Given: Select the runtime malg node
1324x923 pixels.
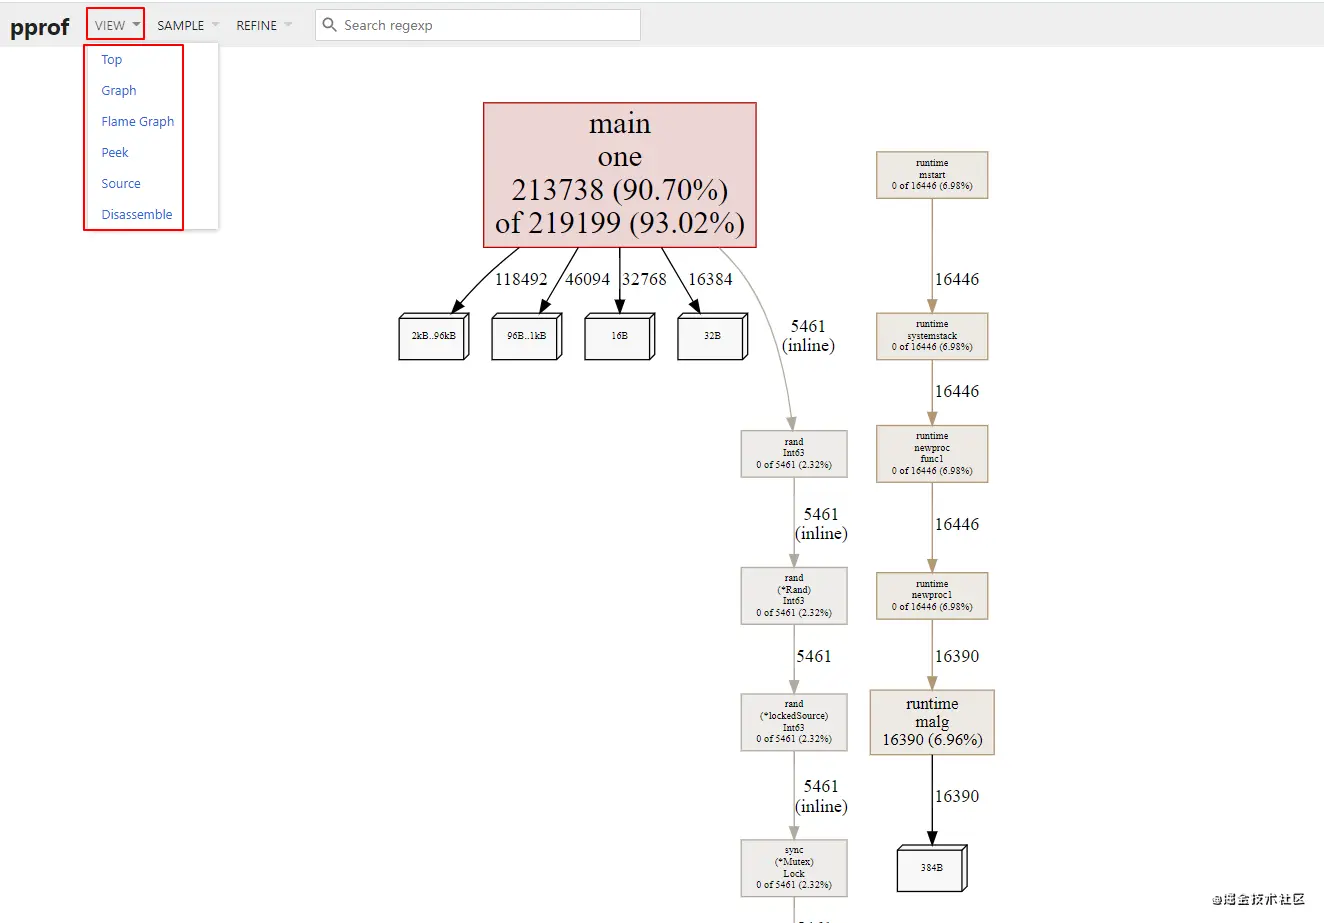Looking at the screenshot, I should tap(932, 722).
